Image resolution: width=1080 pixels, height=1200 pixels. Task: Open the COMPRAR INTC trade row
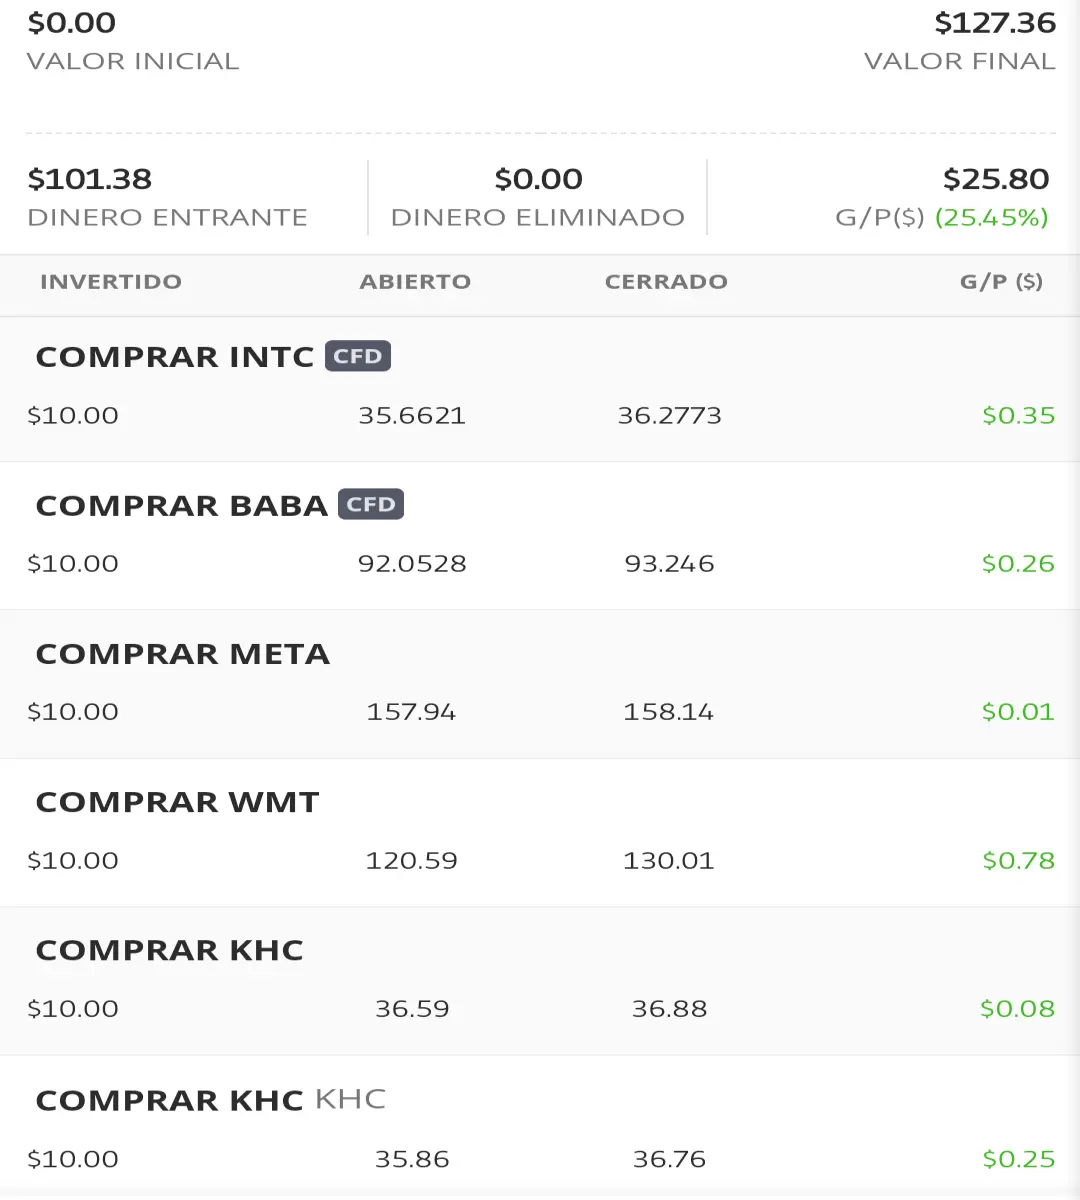tap(540, 389)
